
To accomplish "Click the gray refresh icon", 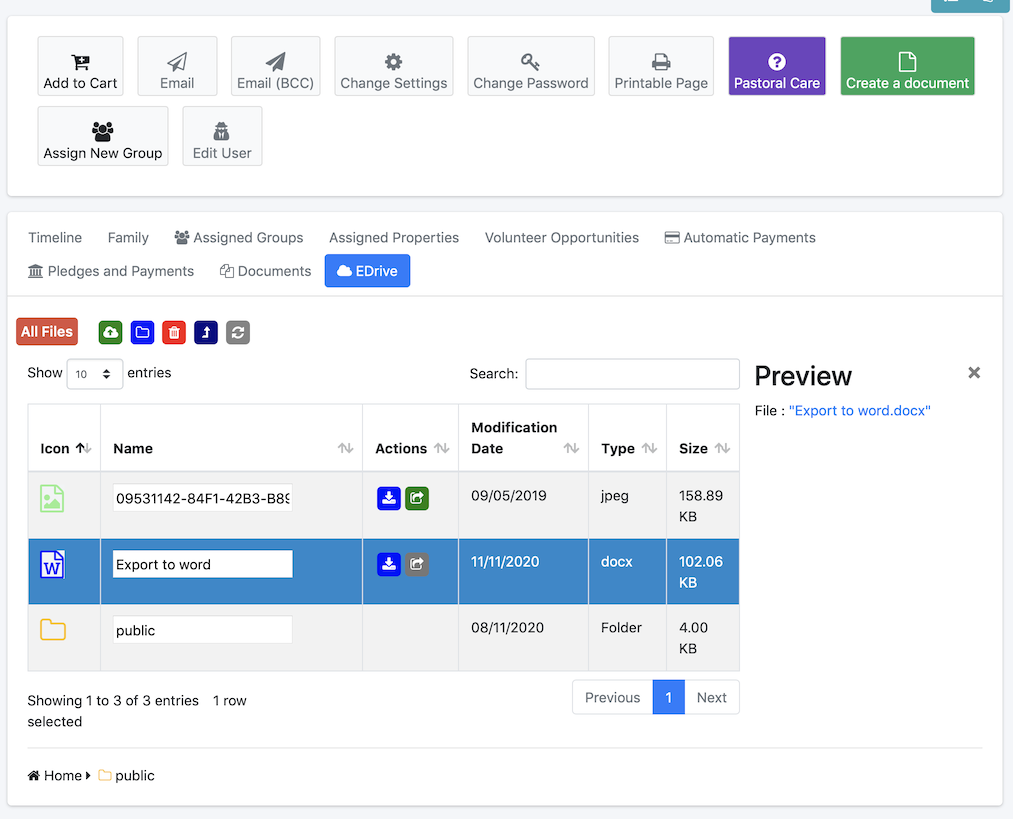I will [x=238, y=333].
